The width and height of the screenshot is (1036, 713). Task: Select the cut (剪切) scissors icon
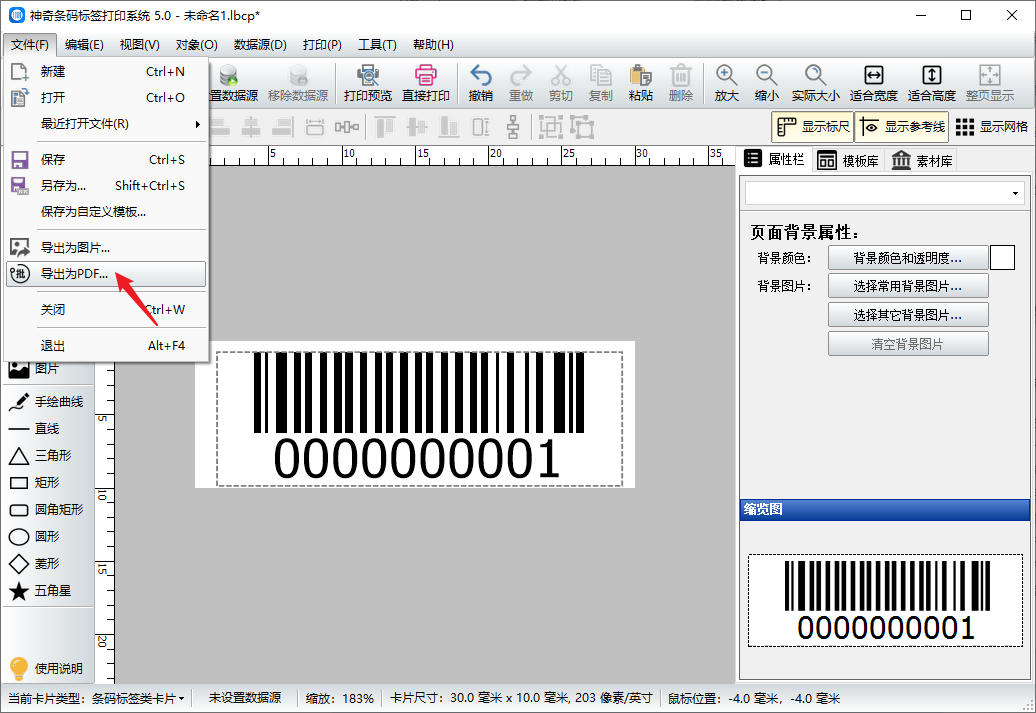(560, 83)
